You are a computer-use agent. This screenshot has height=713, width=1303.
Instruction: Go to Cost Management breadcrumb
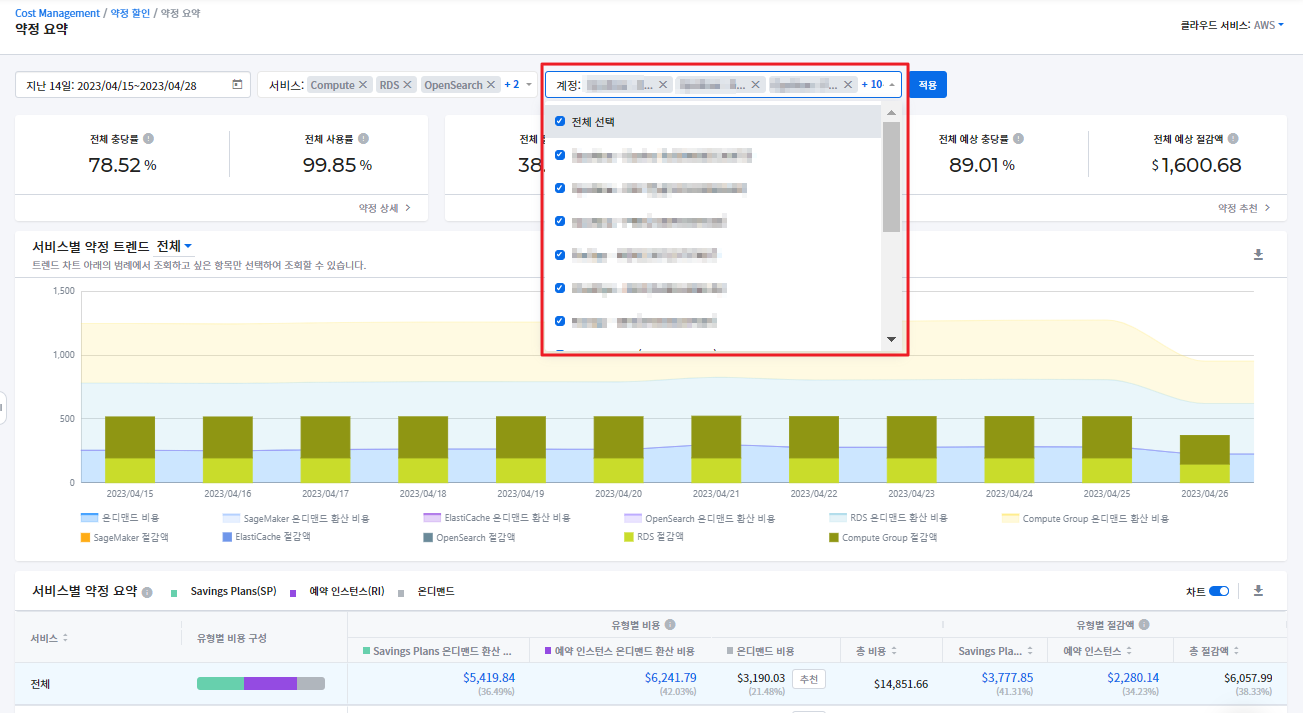click(57, 13)
